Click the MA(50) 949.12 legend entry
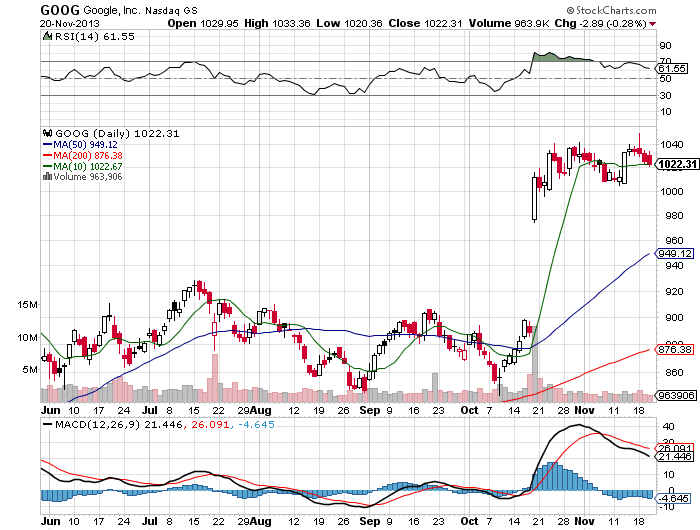The image size is (700, 530). point(80,145)
